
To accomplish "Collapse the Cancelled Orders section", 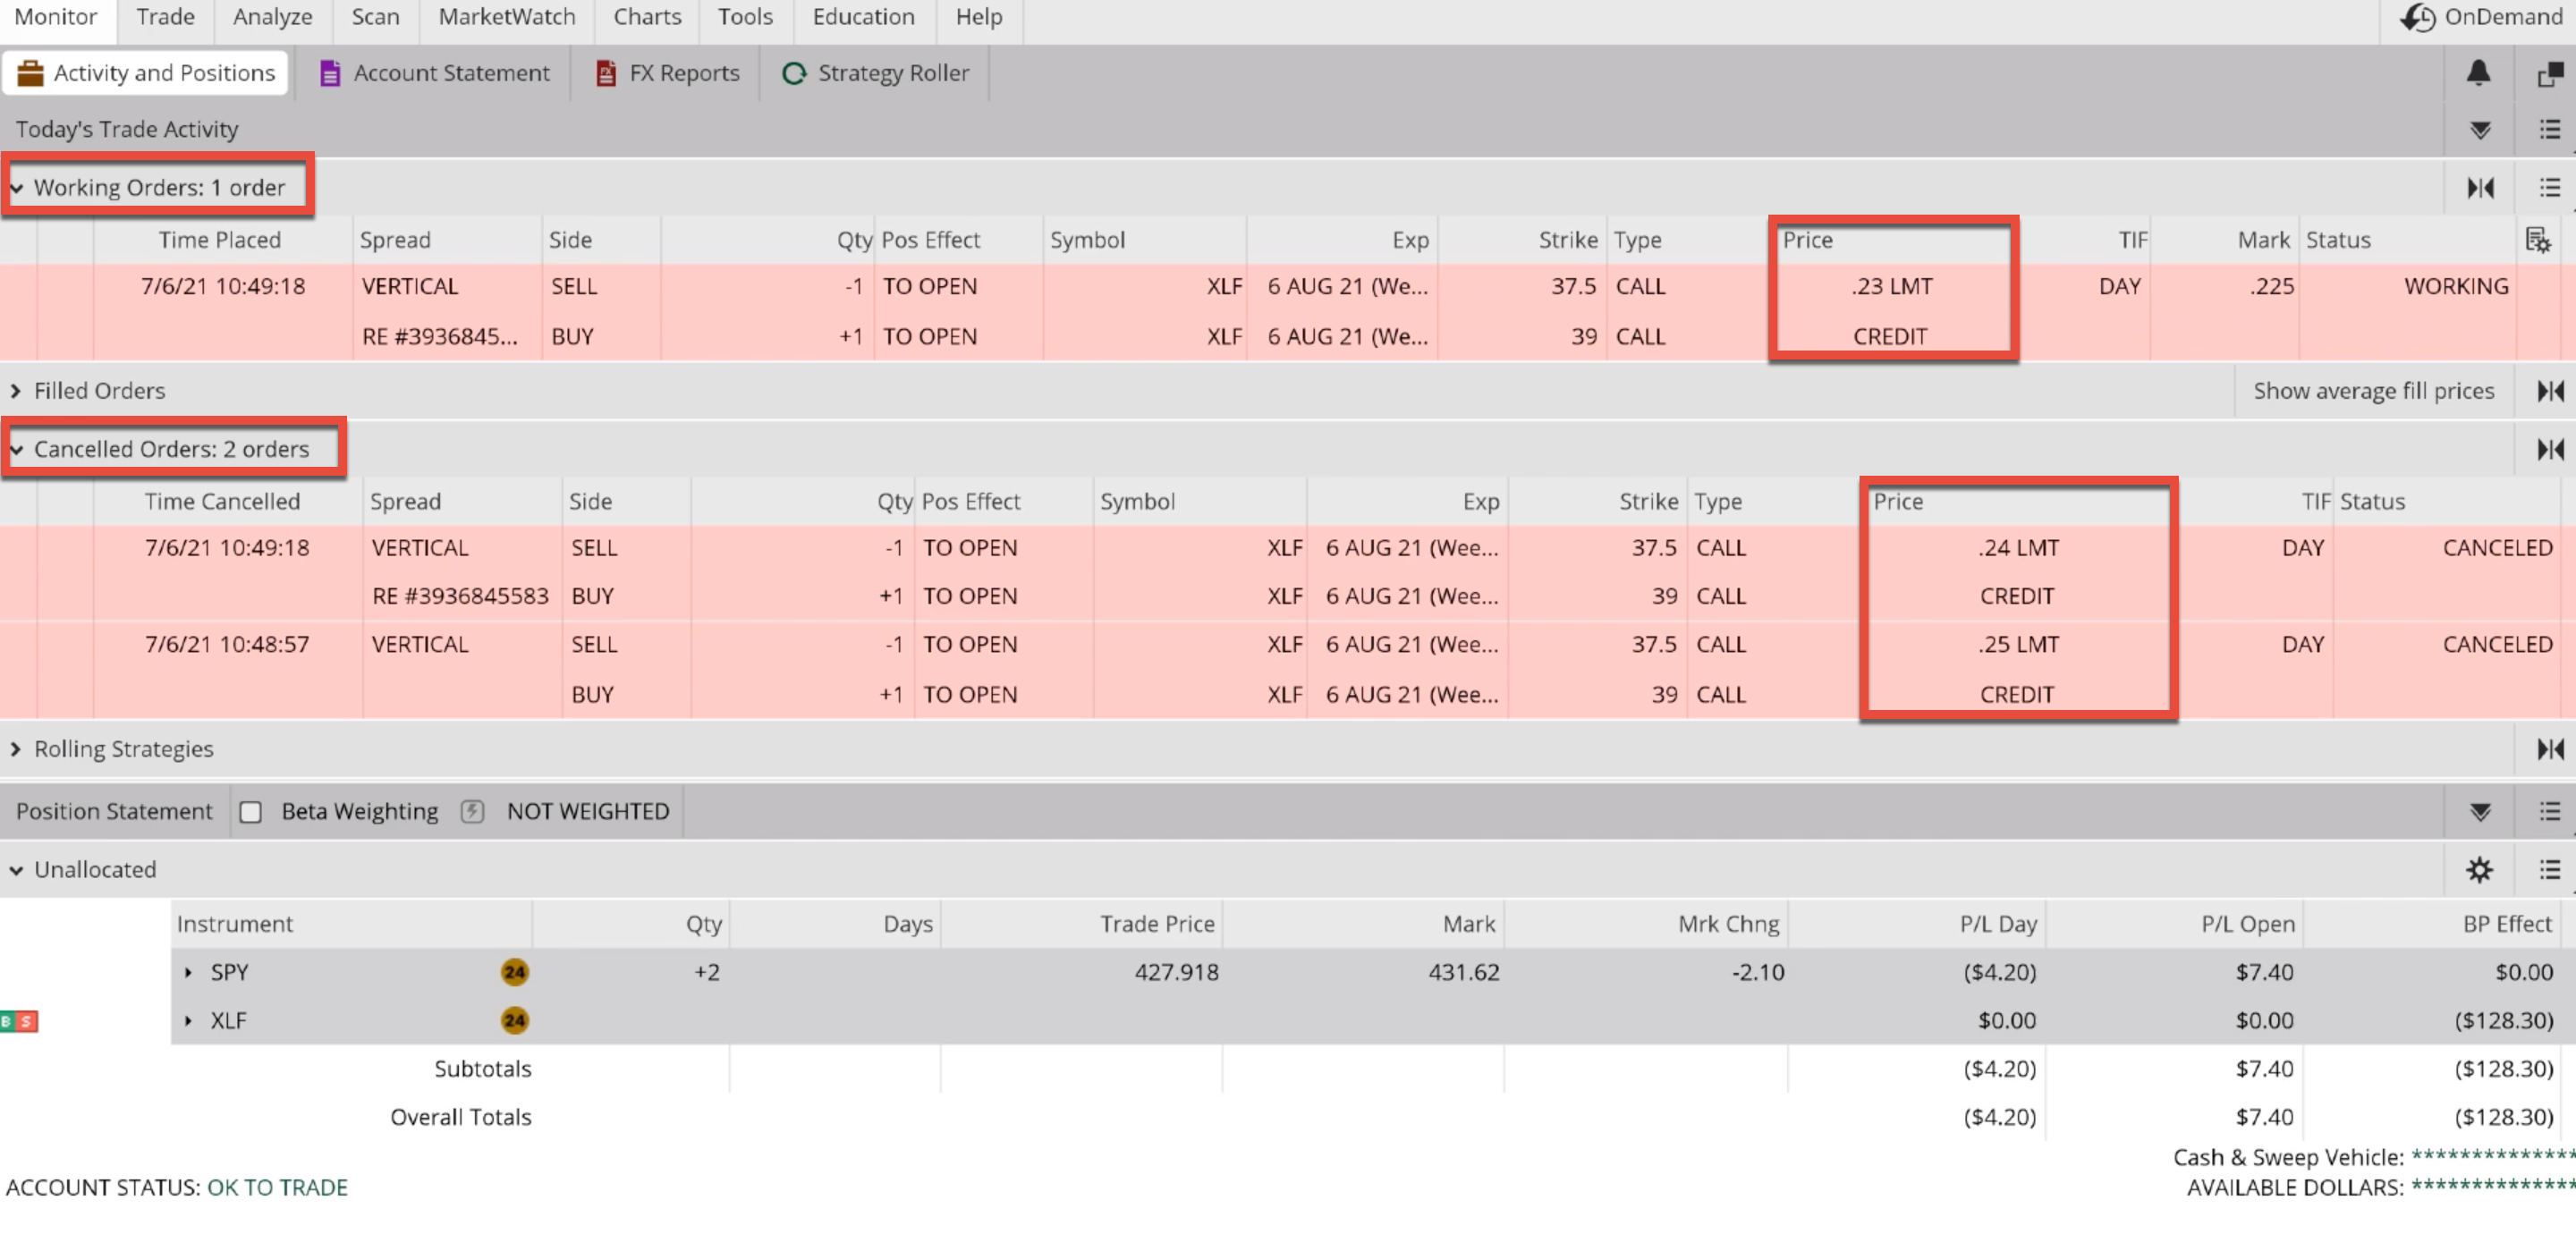I will [16, 450].
